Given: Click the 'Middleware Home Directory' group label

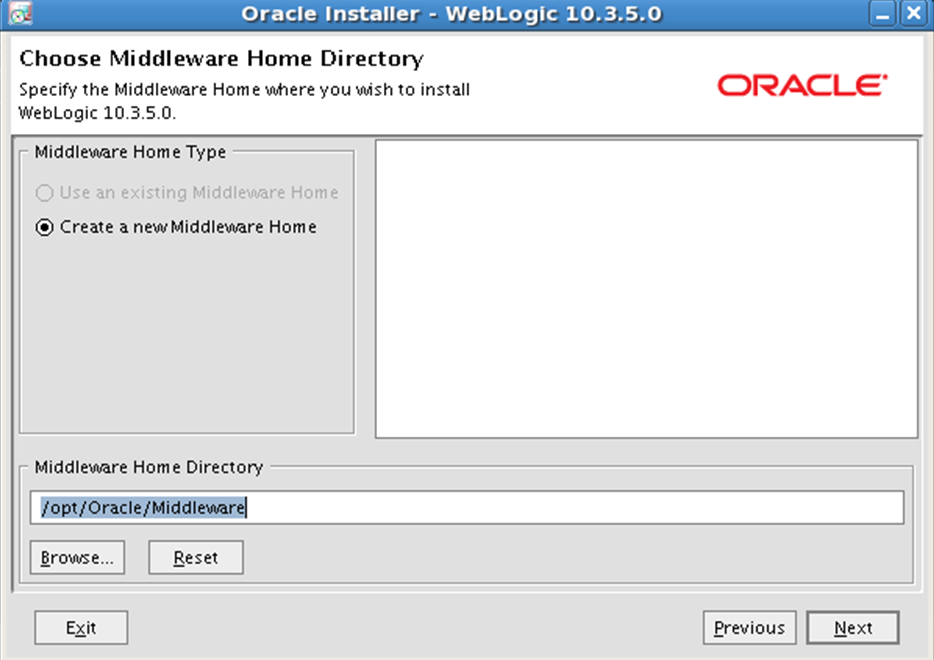Looking at the screenshot, I should (149, 467).
